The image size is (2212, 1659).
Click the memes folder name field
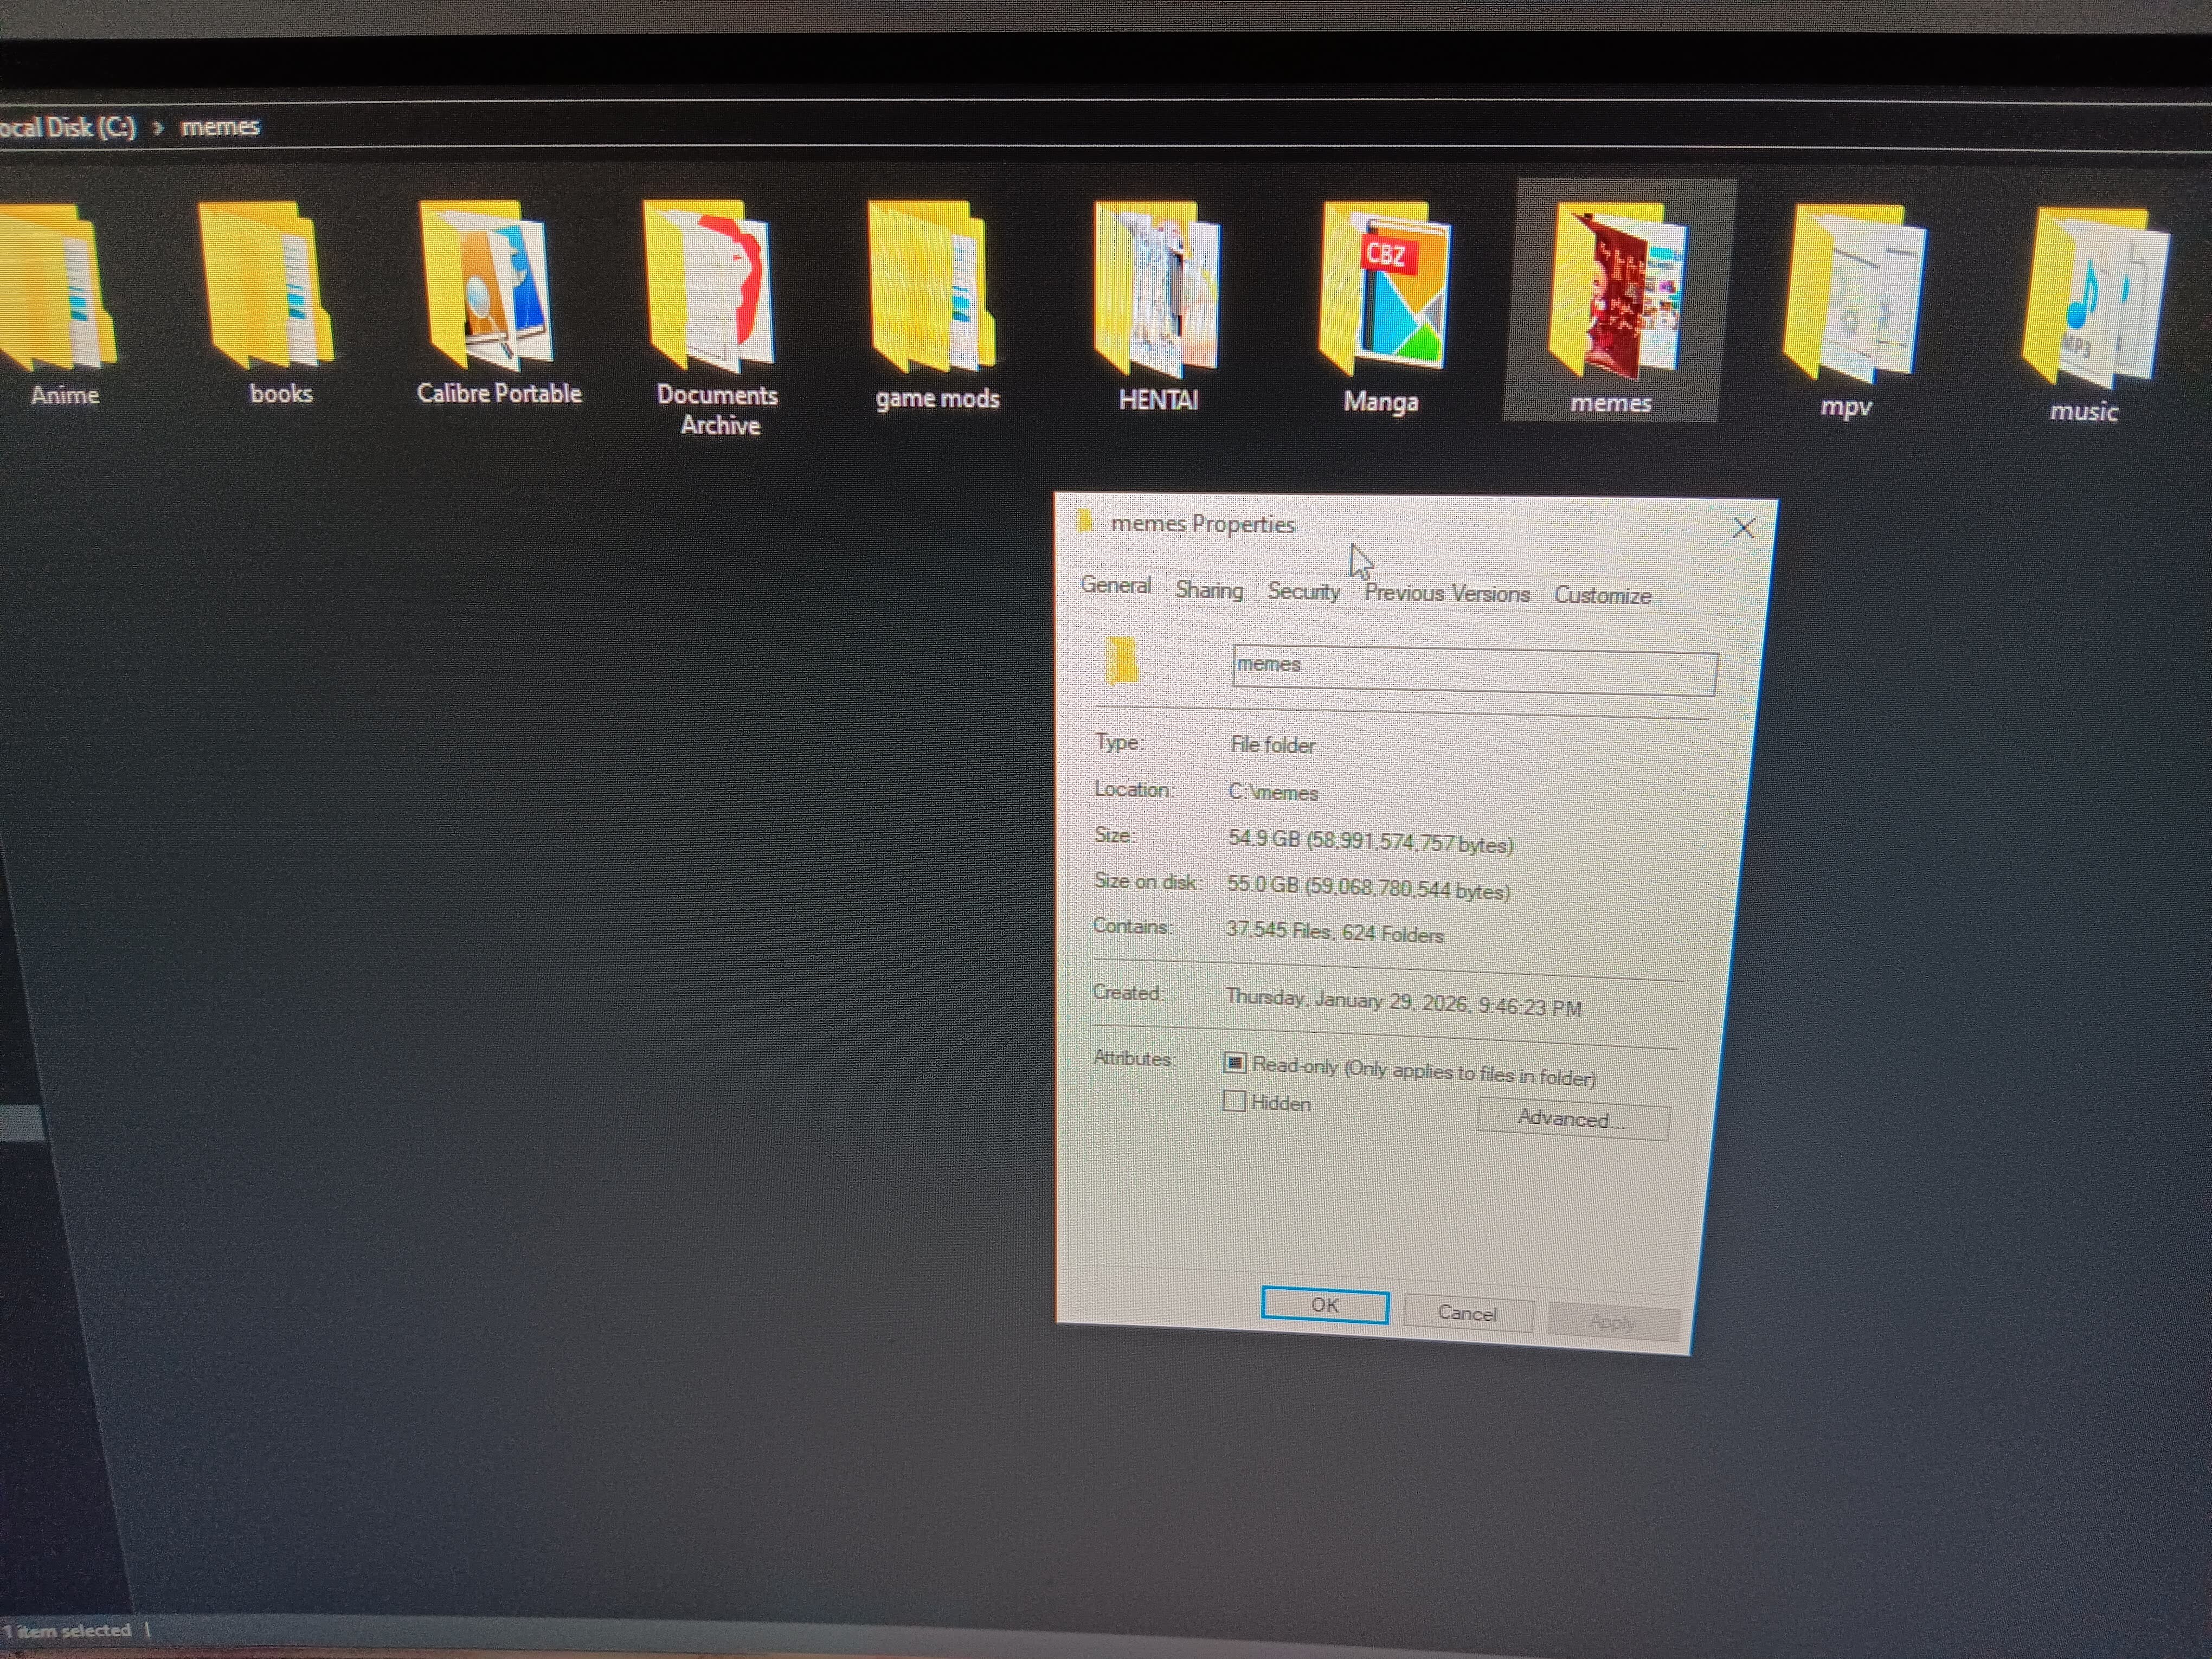1474,671
